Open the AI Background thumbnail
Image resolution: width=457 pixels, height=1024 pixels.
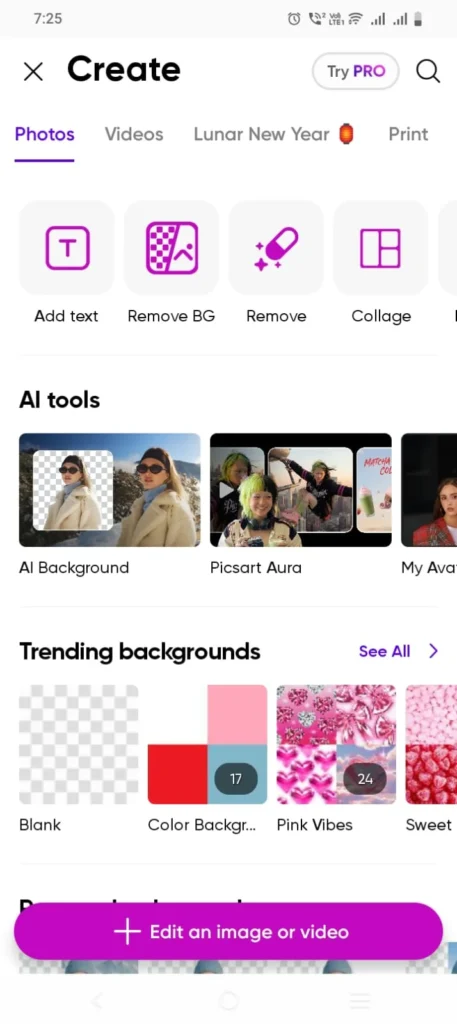(110, 490)
